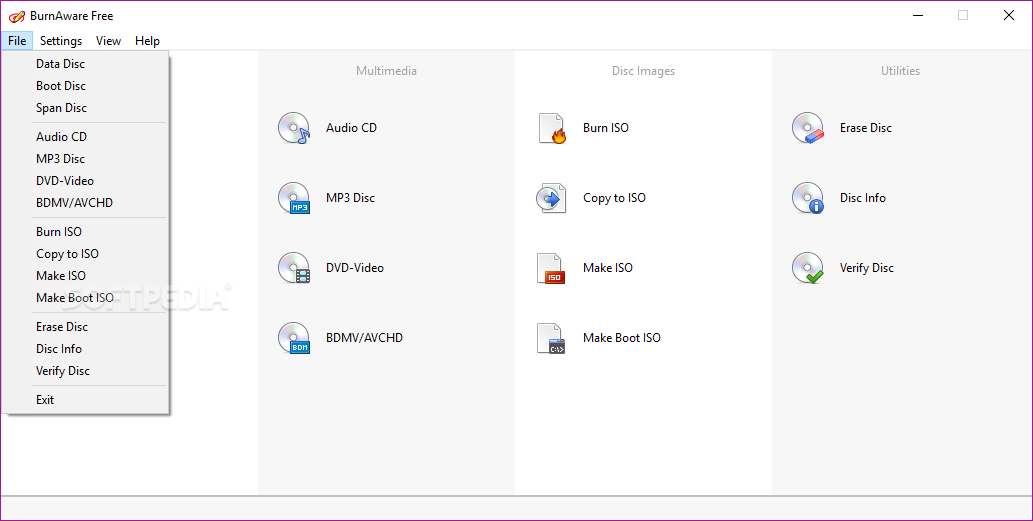Pick Burn ISO in the File menu
This screenshot has width=1033, height=521.
[x=86, y=232]
